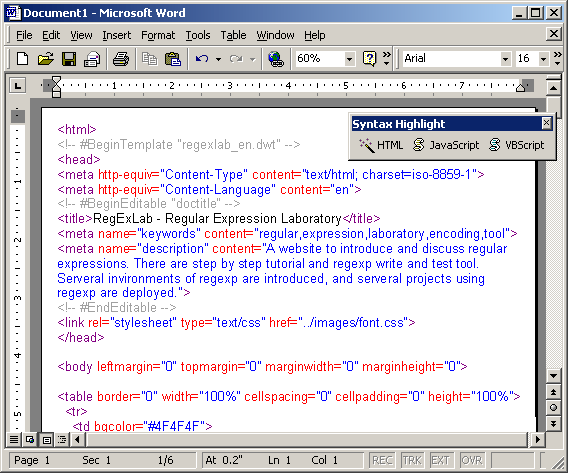Click the tab alignment selector on ruler
This screenshot has width=568, height=473.
tap(17, 86)
